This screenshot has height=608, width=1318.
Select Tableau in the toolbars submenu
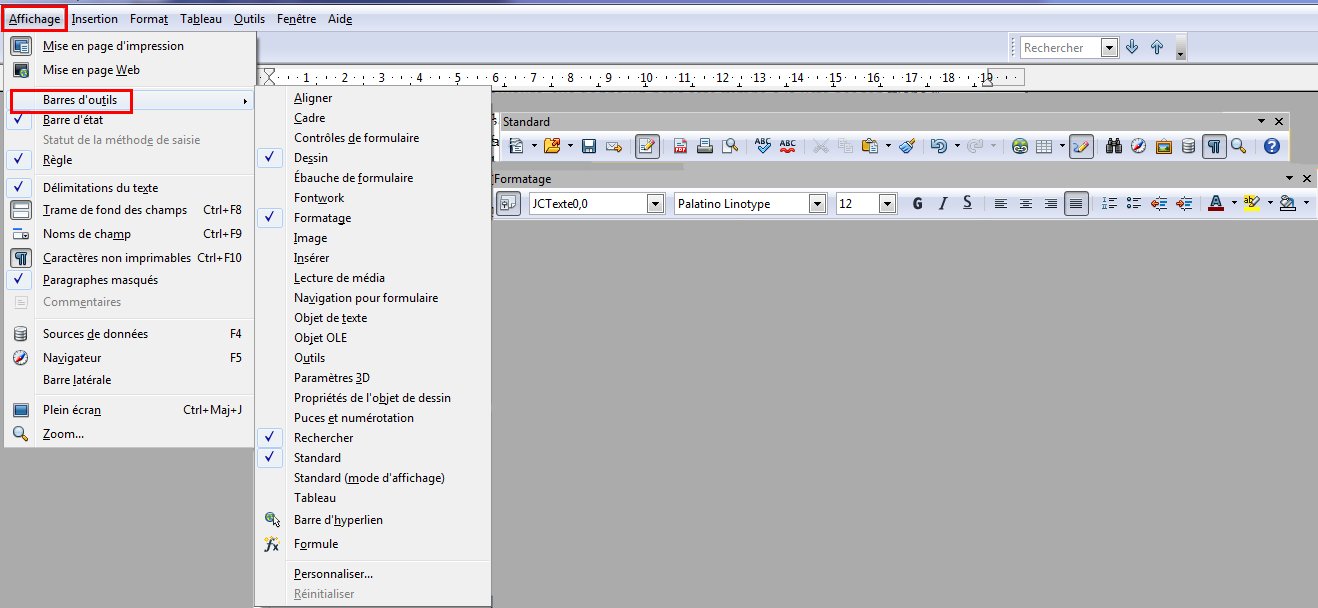point(314,498)
